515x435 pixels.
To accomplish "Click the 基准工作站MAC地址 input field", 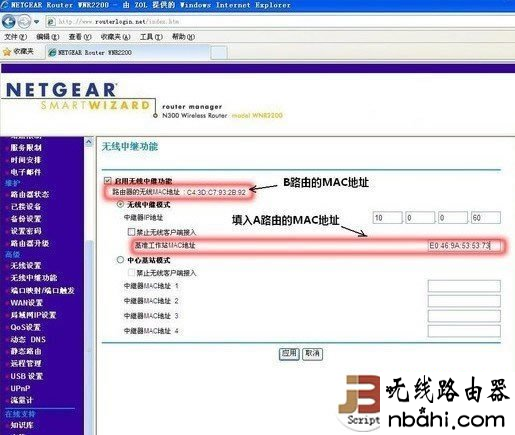I will pyautogui.click(x=464, y=246).
